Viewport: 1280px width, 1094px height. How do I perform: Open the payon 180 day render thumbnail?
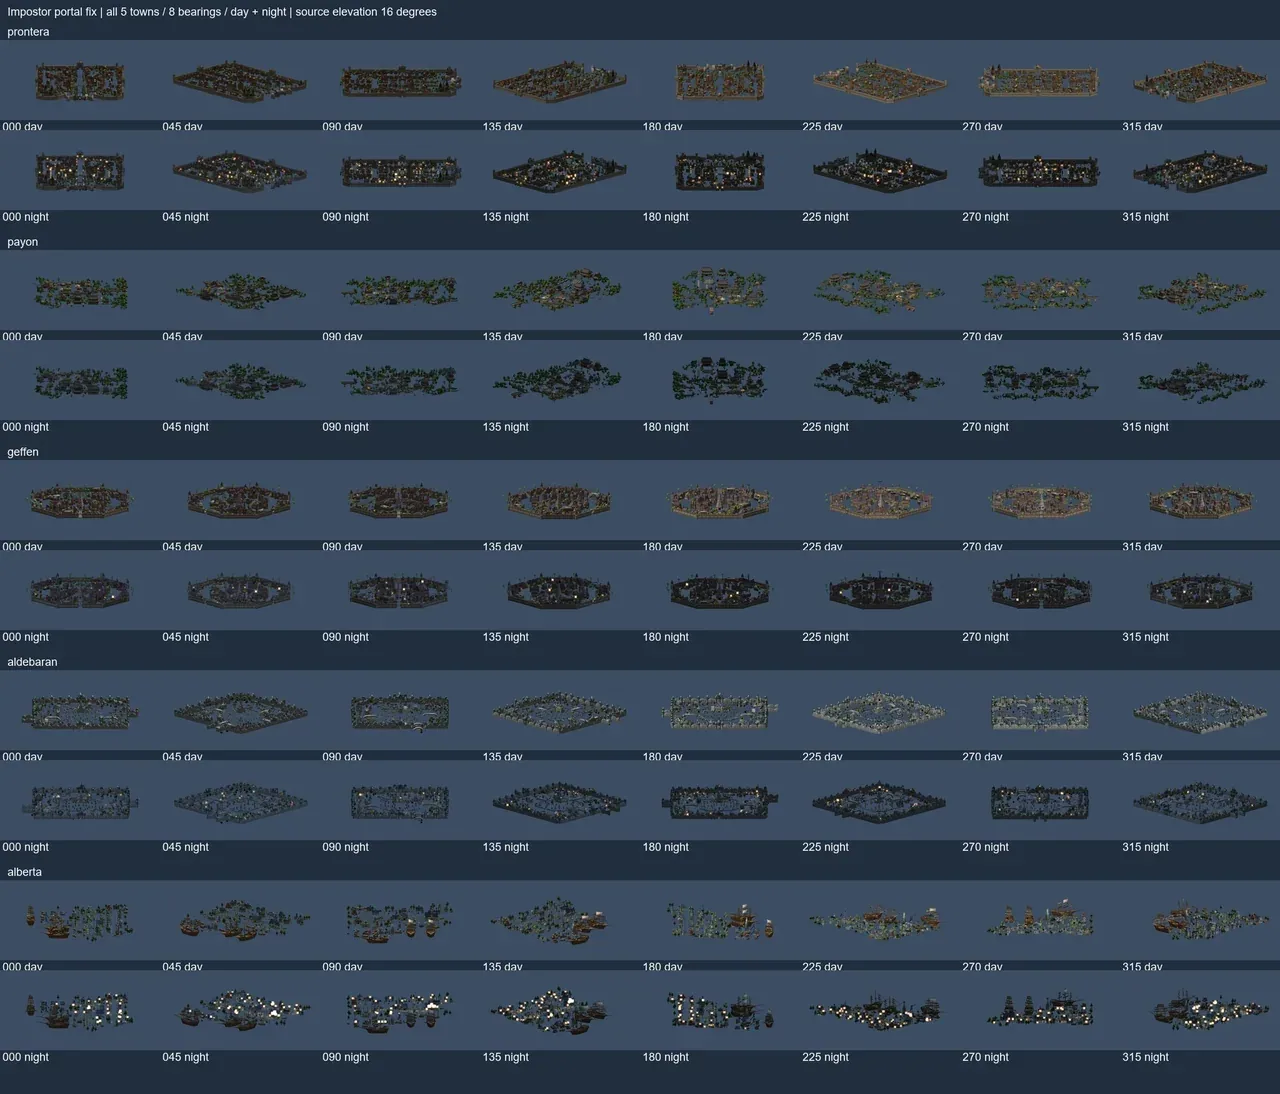720,290
